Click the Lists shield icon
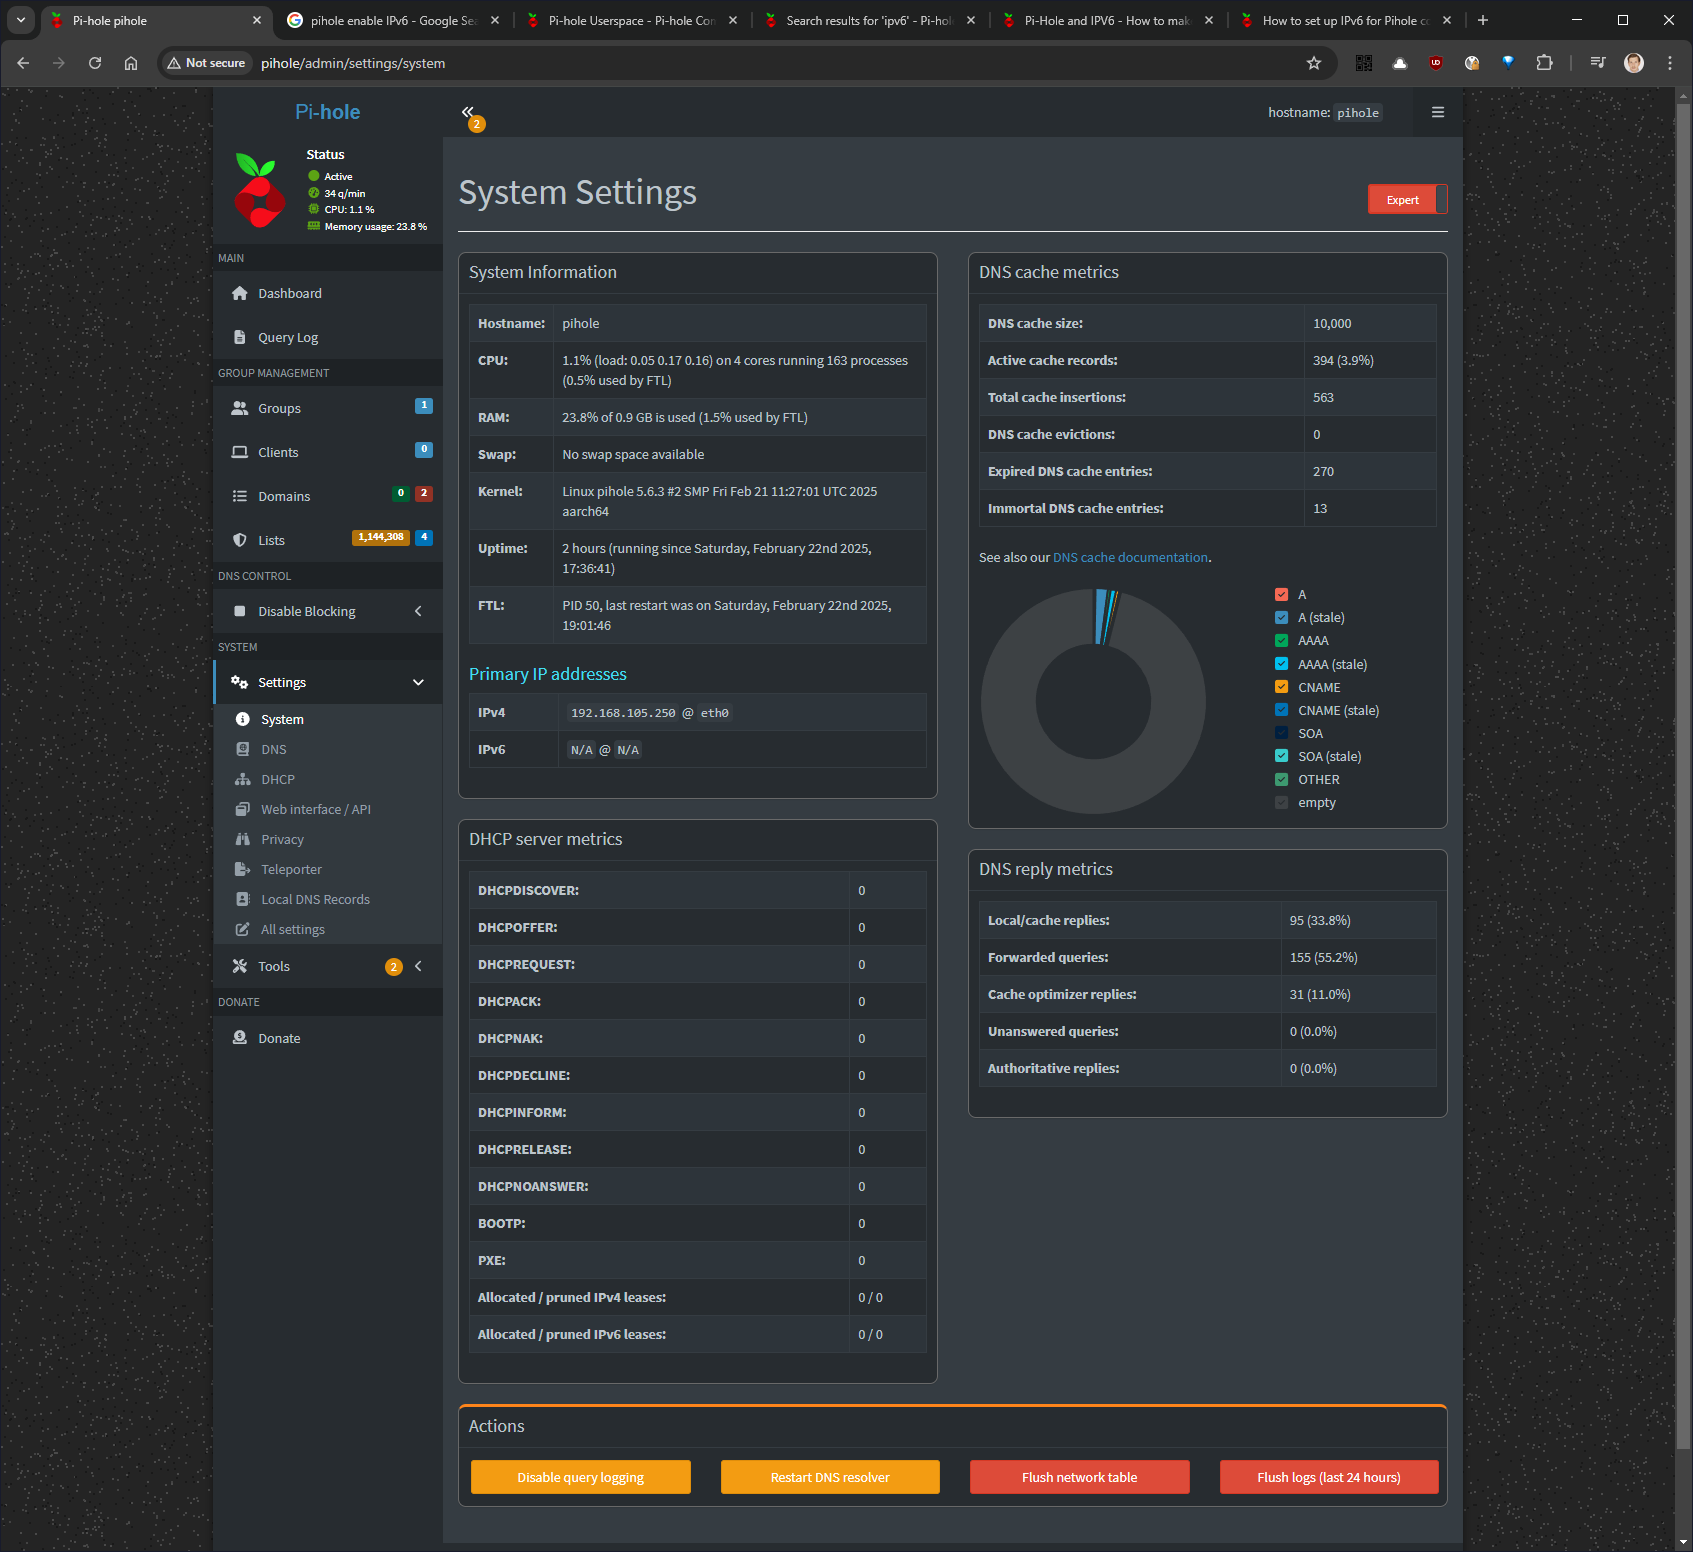This screenshot has width=1693, height=1552. click(x=240, y=540)
